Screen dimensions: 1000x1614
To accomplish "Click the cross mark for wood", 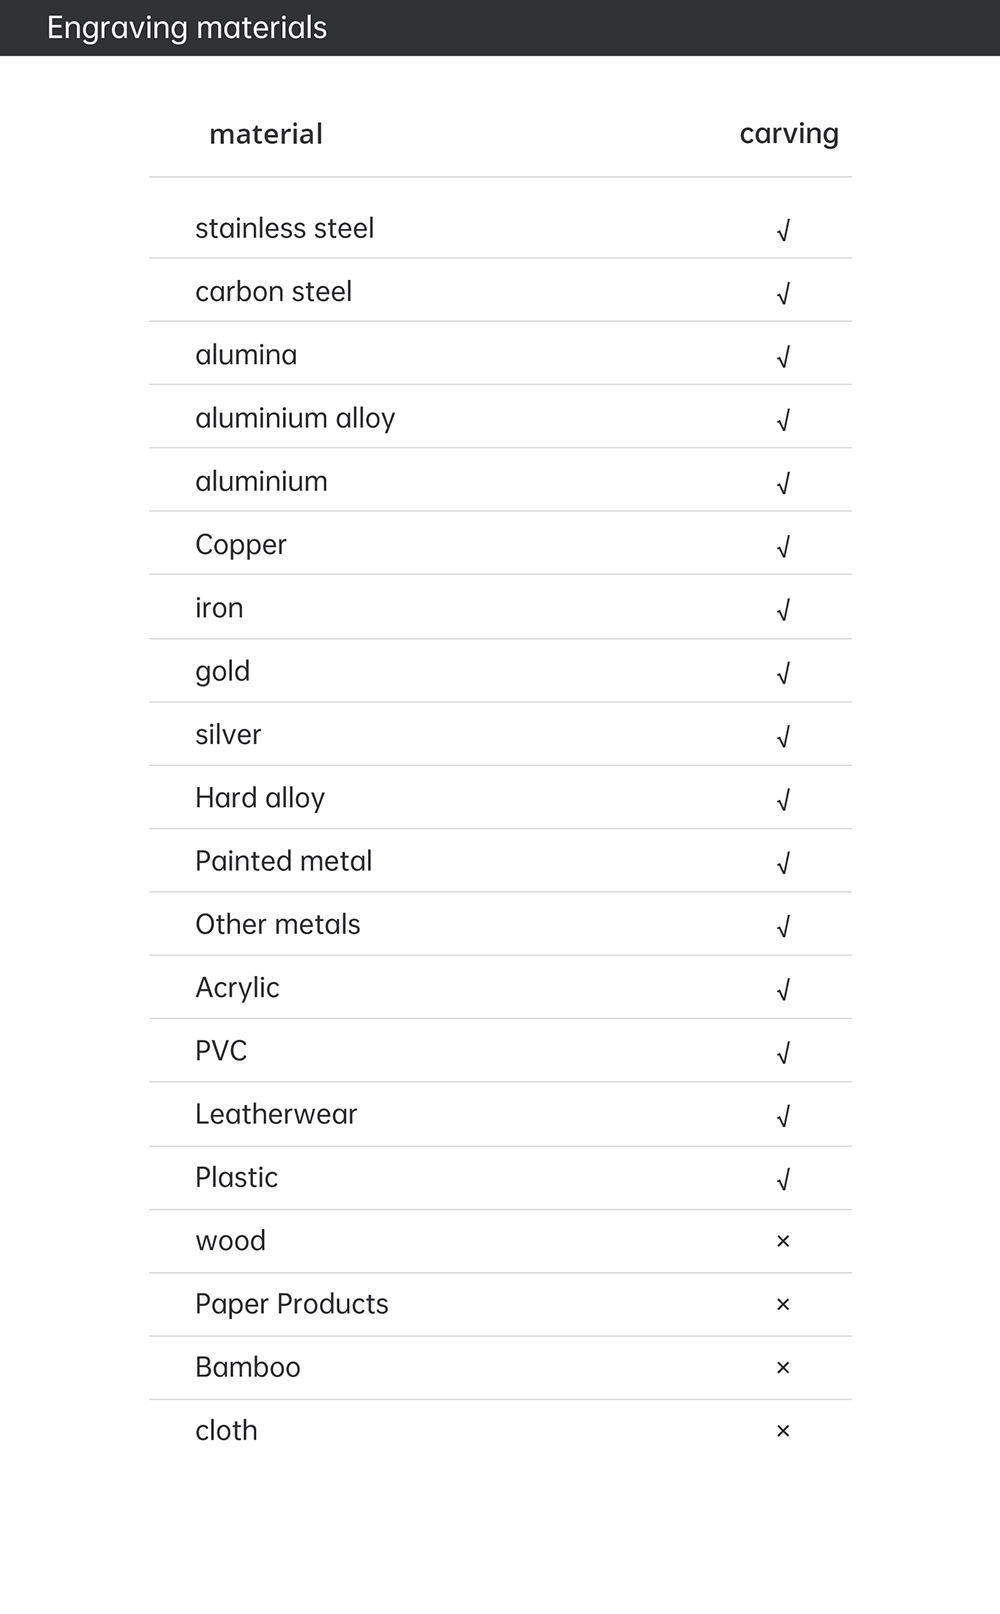I will coord(783,1241).
